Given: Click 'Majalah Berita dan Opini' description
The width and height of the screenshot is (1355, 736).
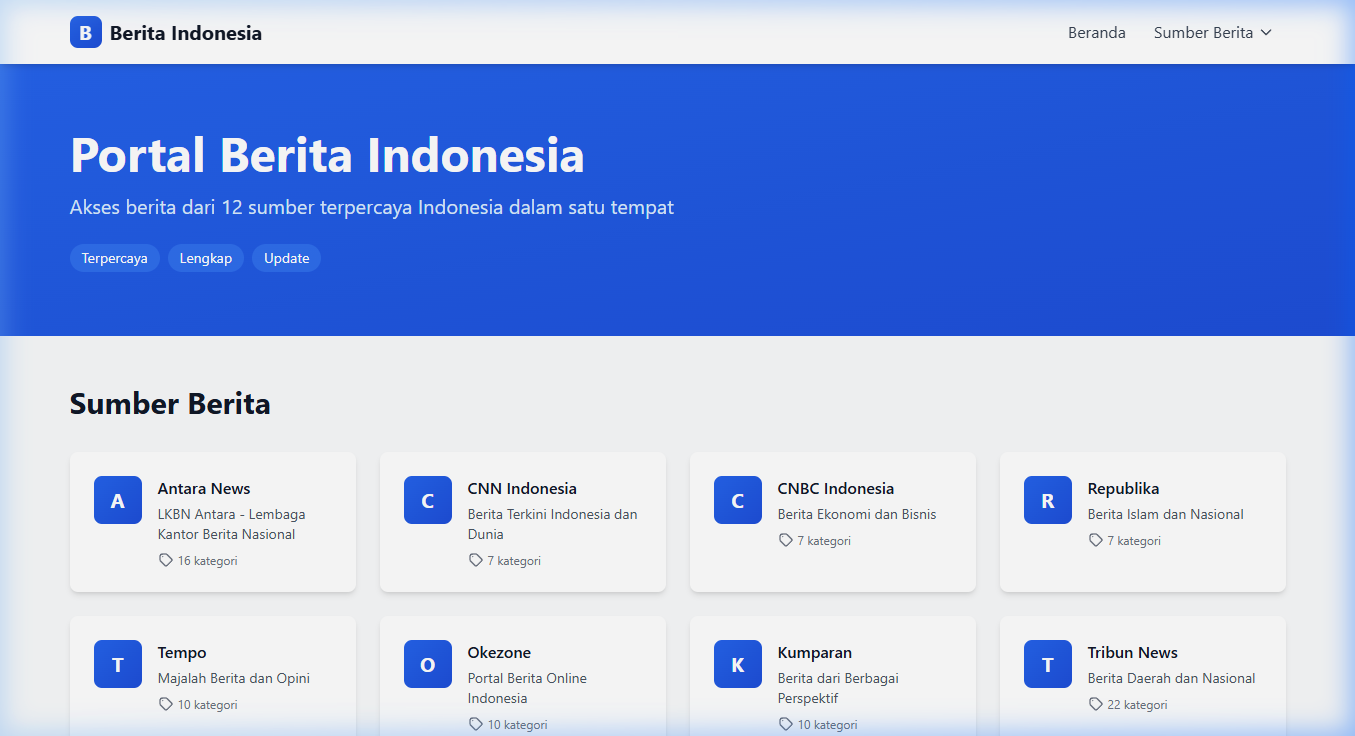Looking at the screenshot, I should (234, 678).
